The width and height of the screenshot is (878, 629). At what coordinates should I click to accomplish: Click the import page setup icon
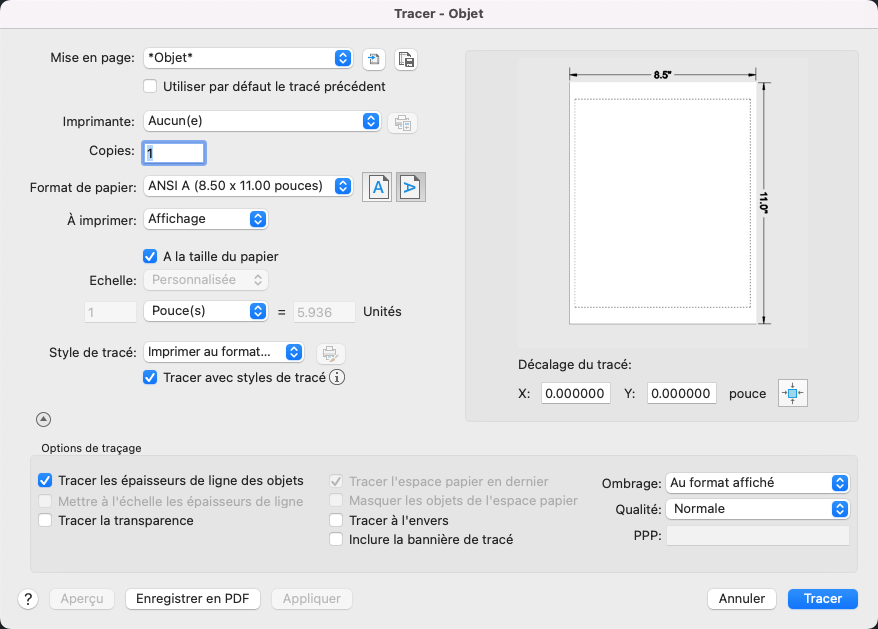click(x=374, y=59)
